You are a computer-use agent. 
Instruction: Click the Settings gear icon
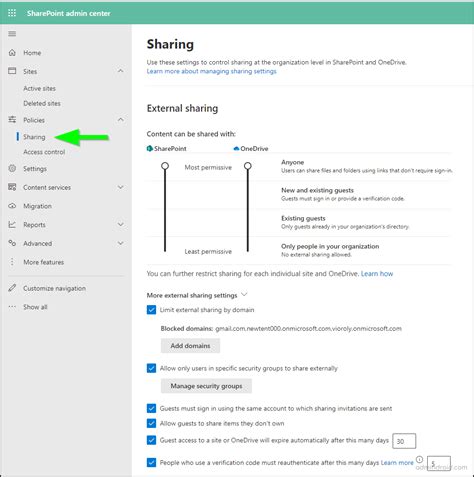pos(12,168)
